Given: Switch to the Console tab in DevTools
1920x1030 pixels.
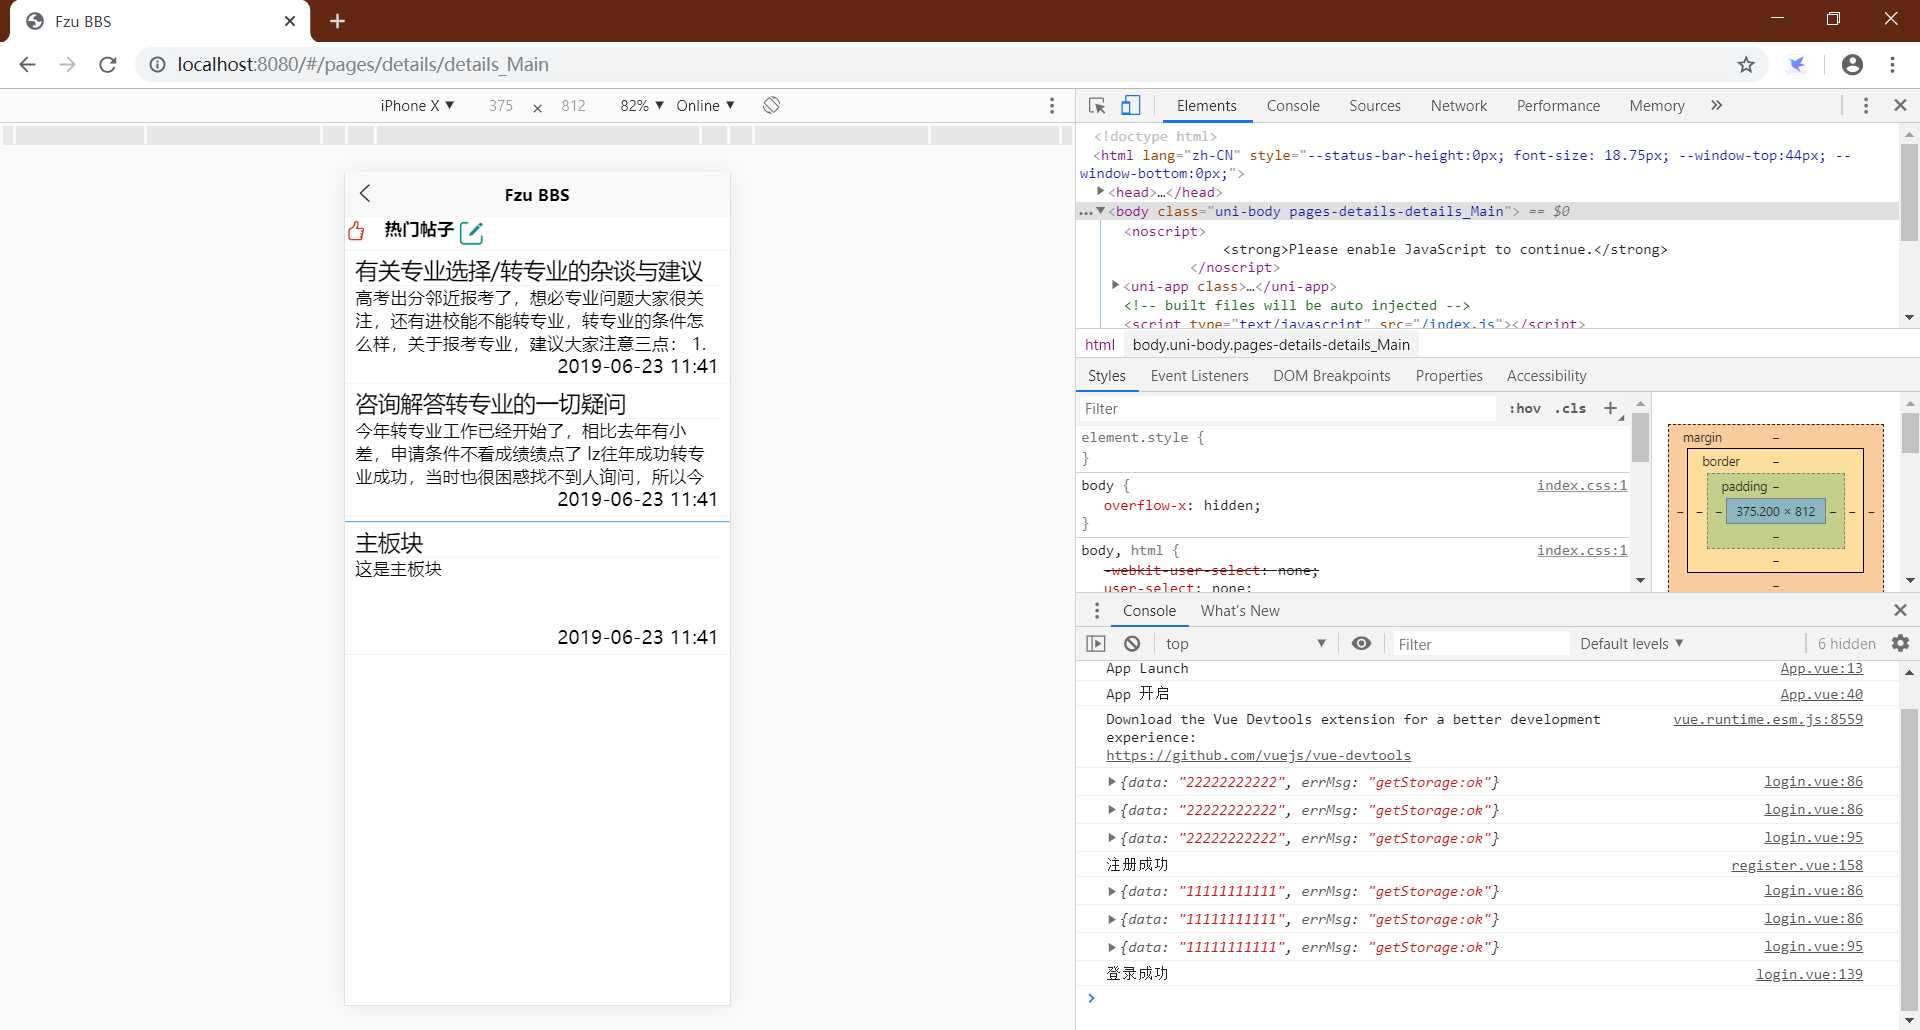Looking at the screenshot, I should (1293, 105).
